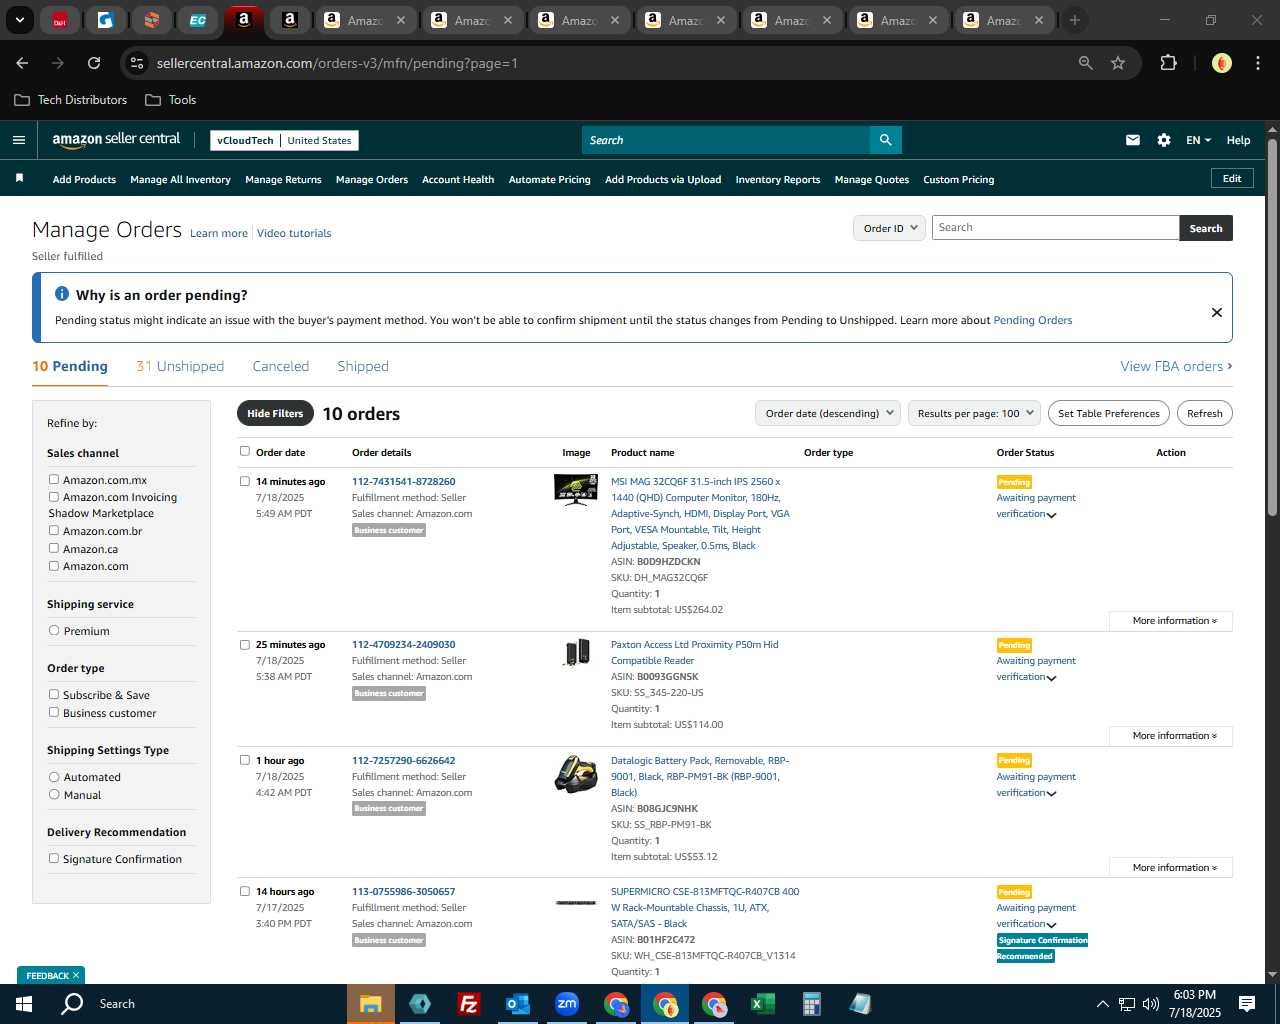The width and height of the screenshot is (1280, 1024).
Task: Click the Edit favorites bar button
Action: click(1232, 178)
